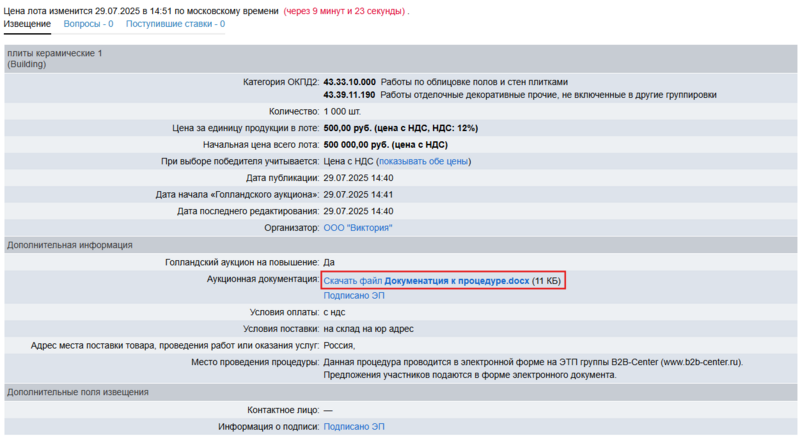This screenshot has width=800, height=438.
Task: Click the Дополнительная информация section header
Action: (x=69, y=245)
